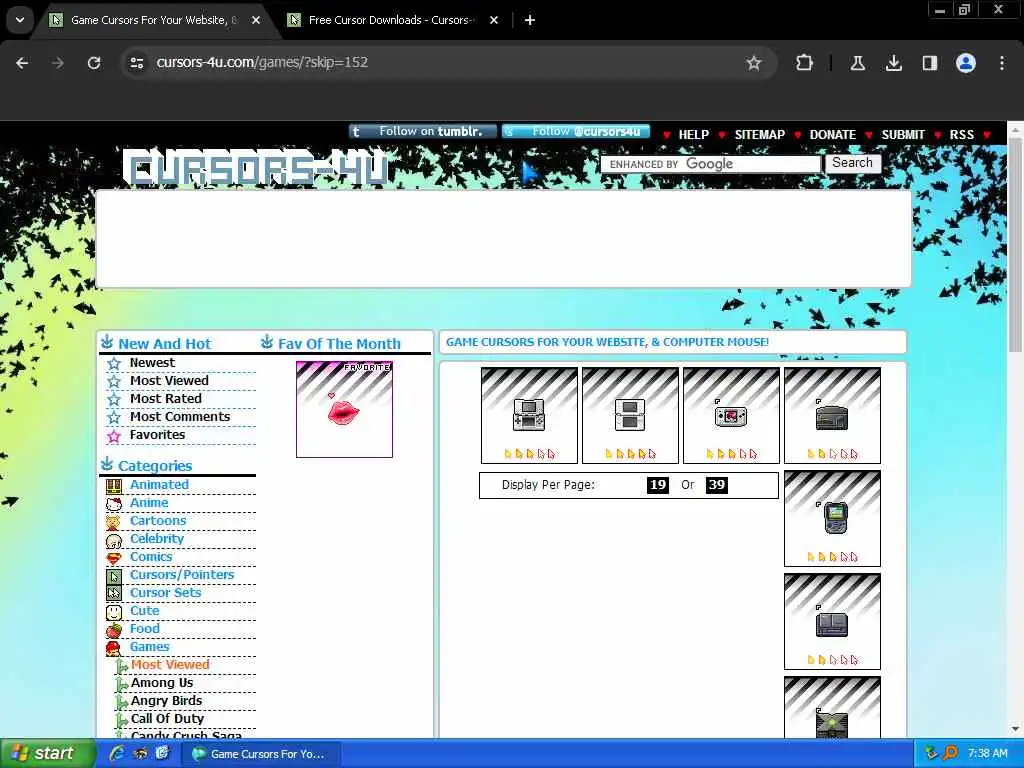Expand the tab search dropdown arrow
1024x768 pixels.
click(20, 20)
